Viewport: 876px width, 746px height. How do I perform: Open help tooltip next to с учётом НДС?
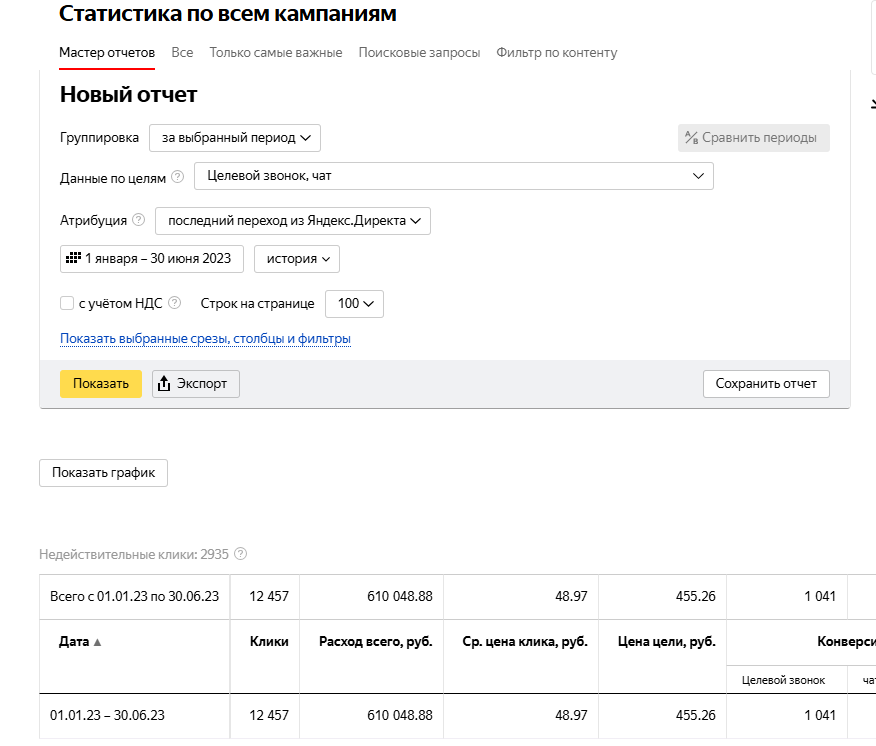tap(174, 302)
